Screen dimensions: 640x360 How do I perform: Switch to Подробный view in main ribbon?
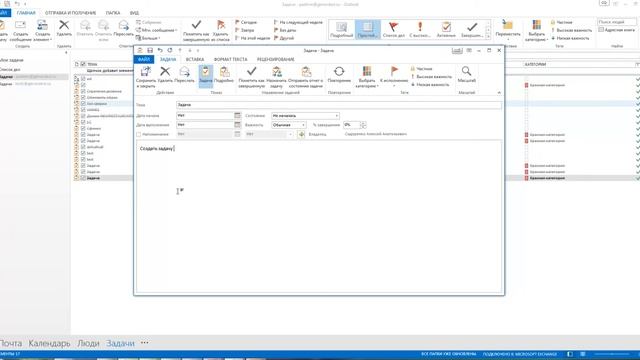(341, 29)
